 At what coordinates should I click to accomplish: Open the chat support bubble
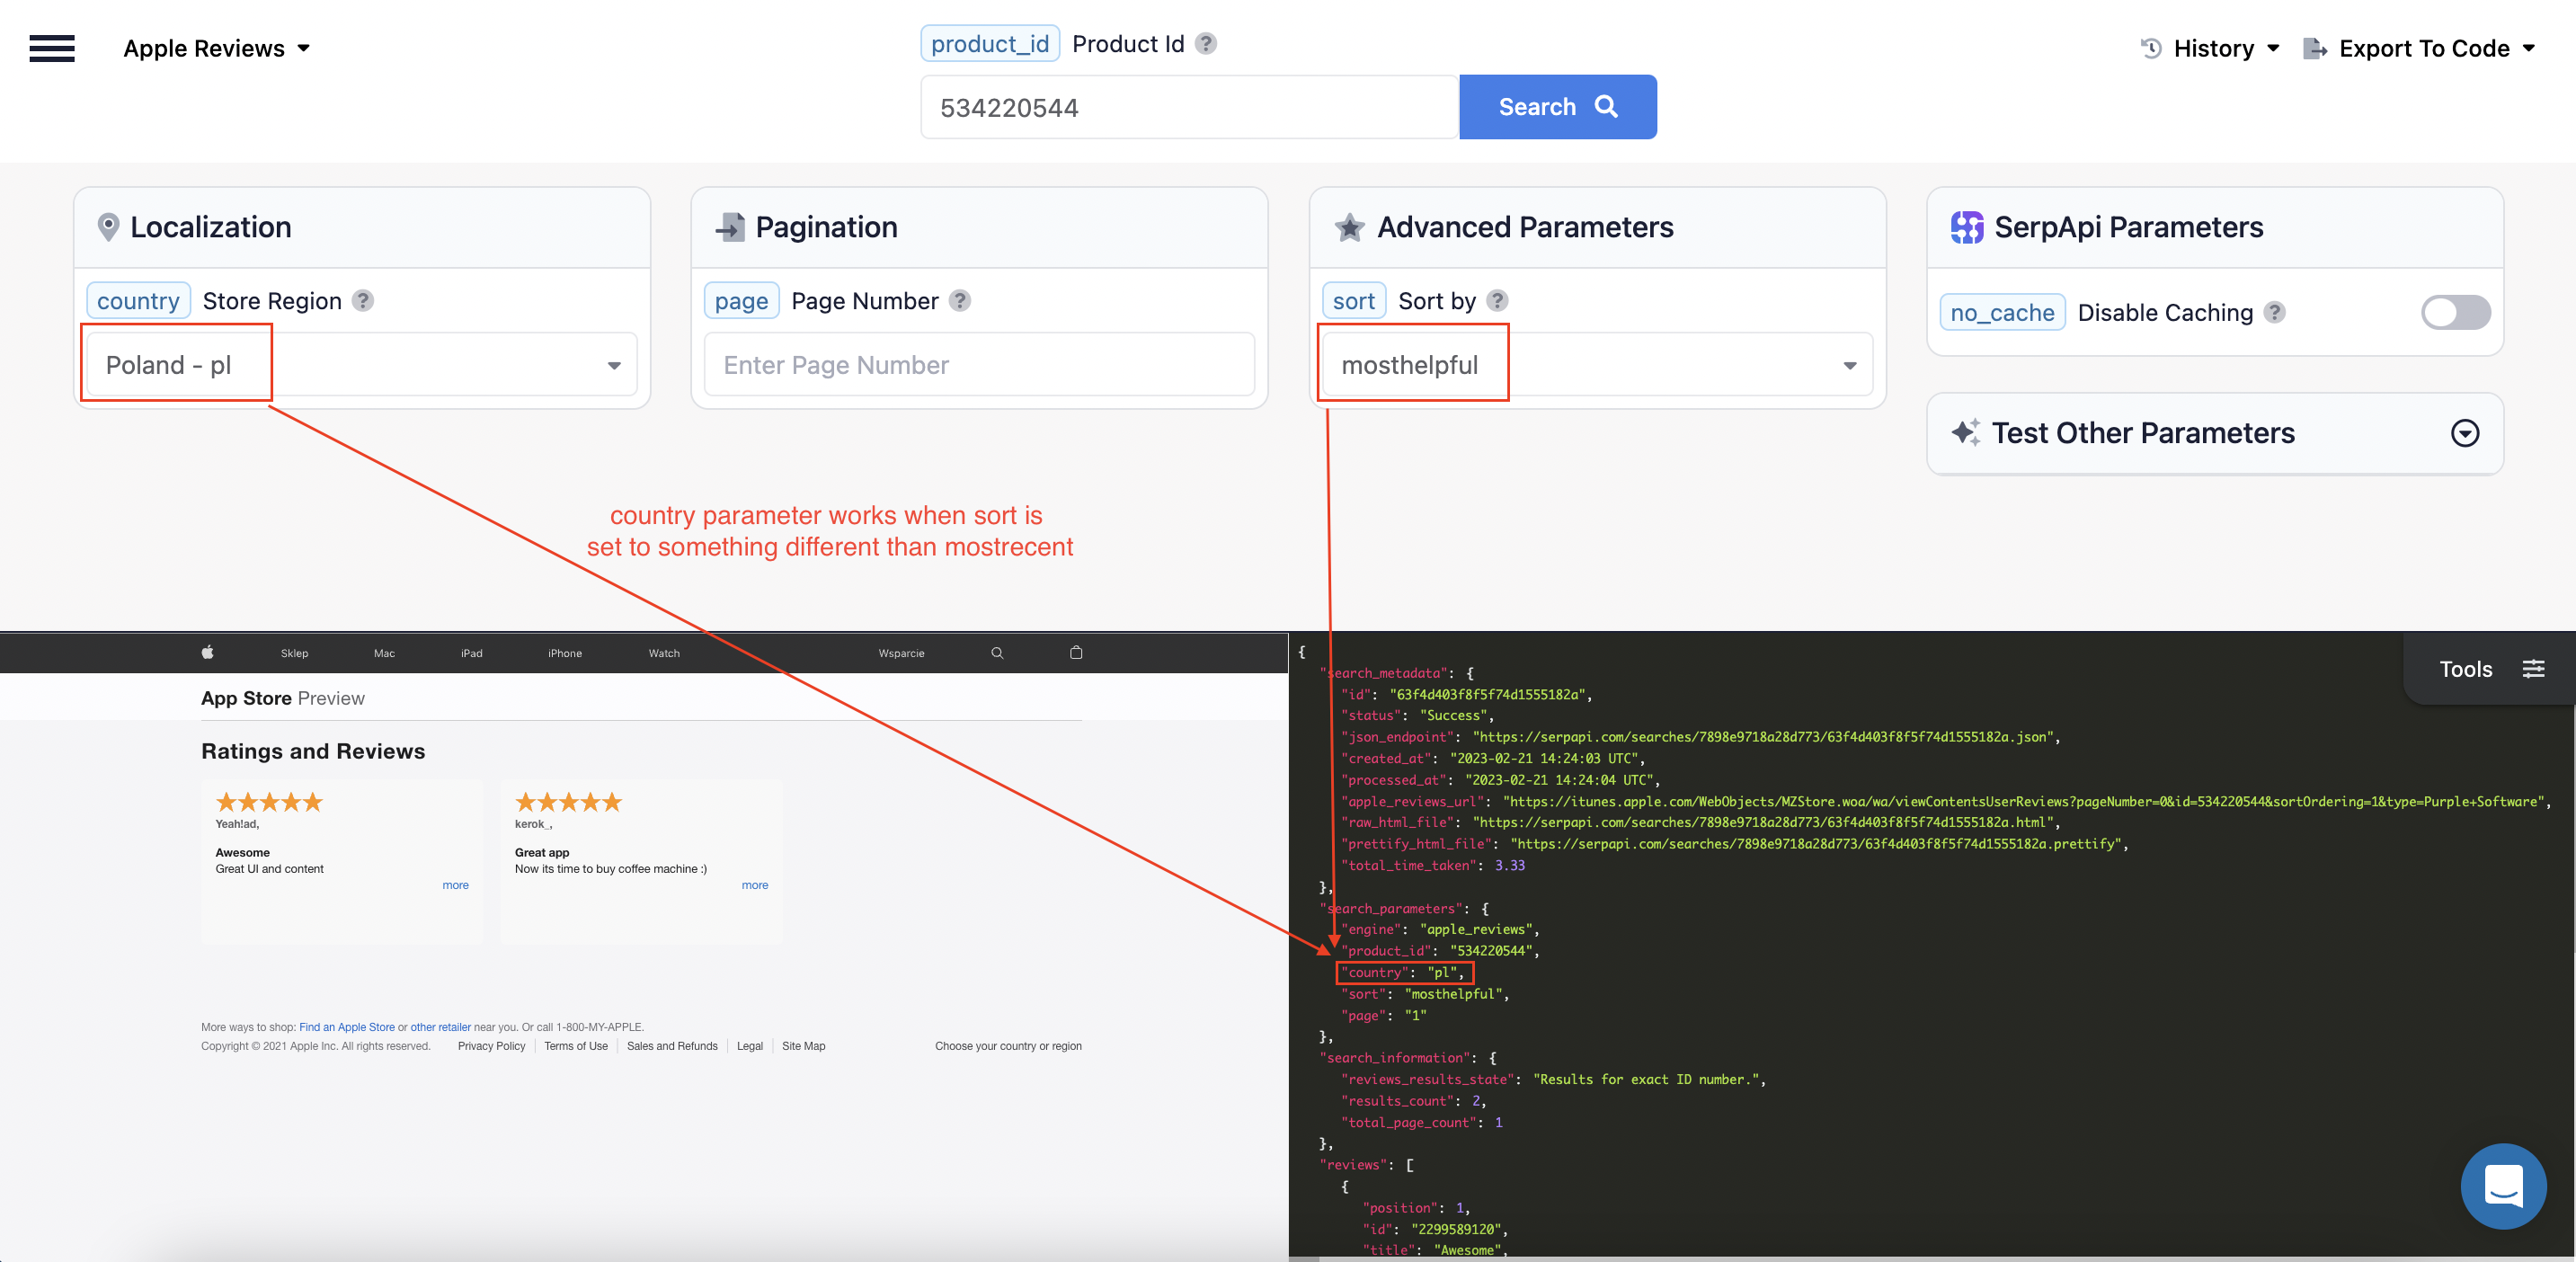2503,1186
